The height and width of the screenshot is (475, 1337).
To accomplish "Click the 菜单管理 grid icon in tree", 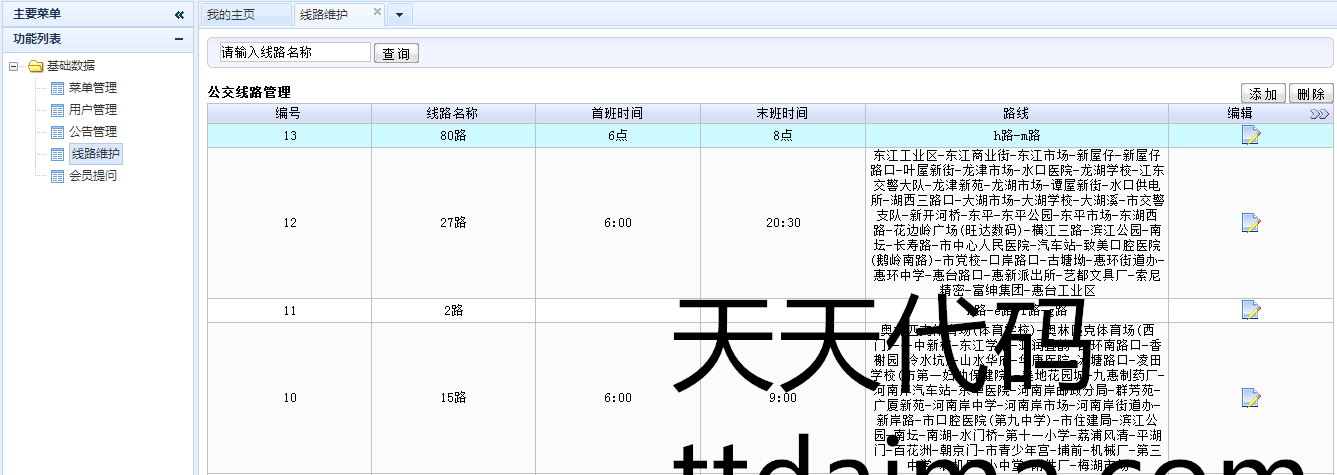I will [x=57, y=88].
